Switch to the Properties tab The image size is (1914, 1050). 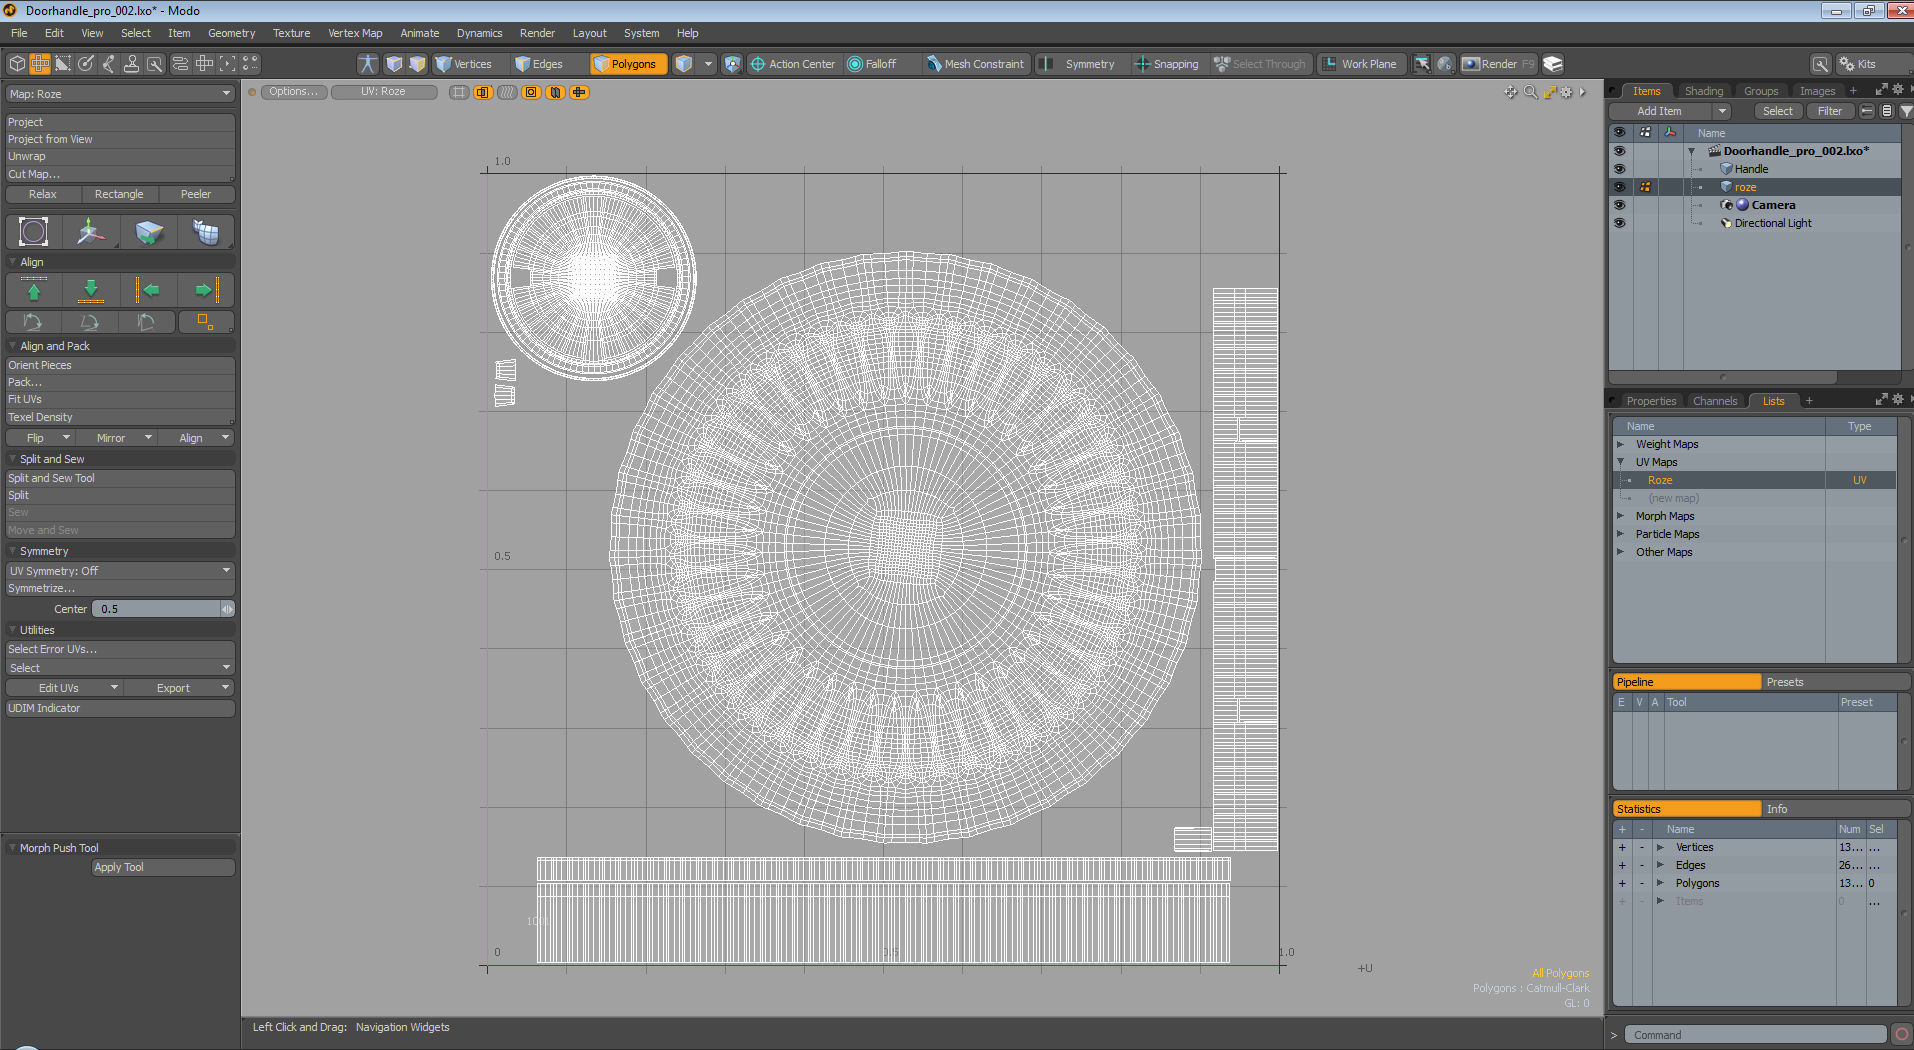coord(1651,401)
